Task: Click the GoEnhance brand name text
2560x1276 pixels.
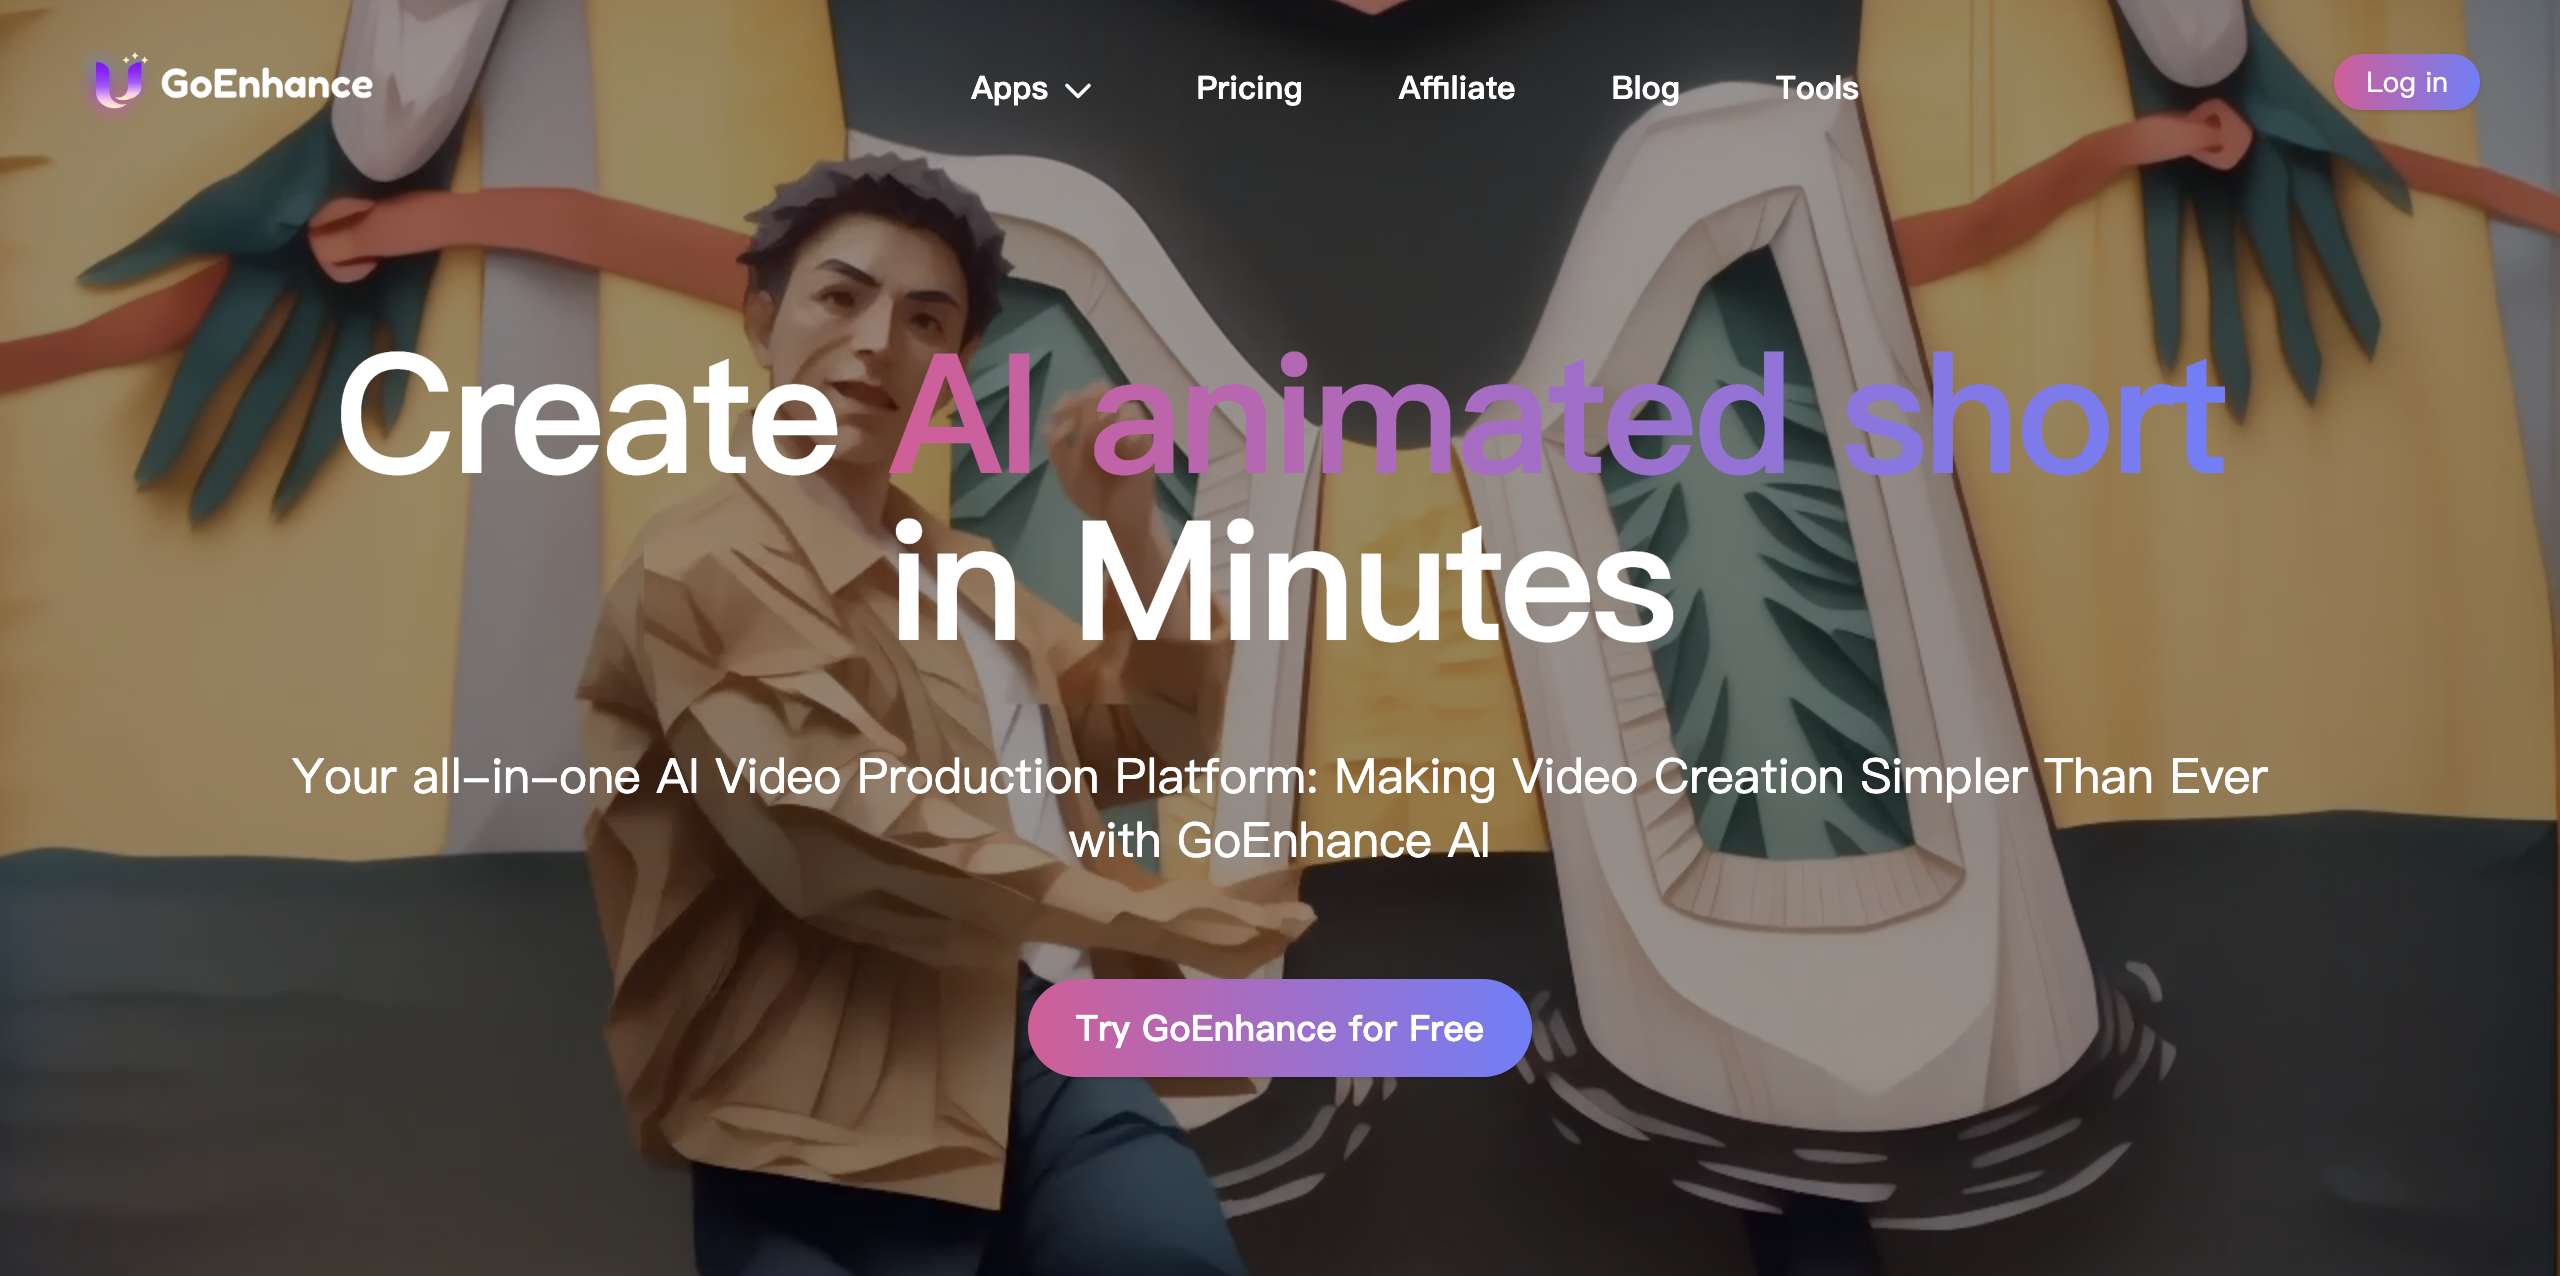Action: click(266, 85)
